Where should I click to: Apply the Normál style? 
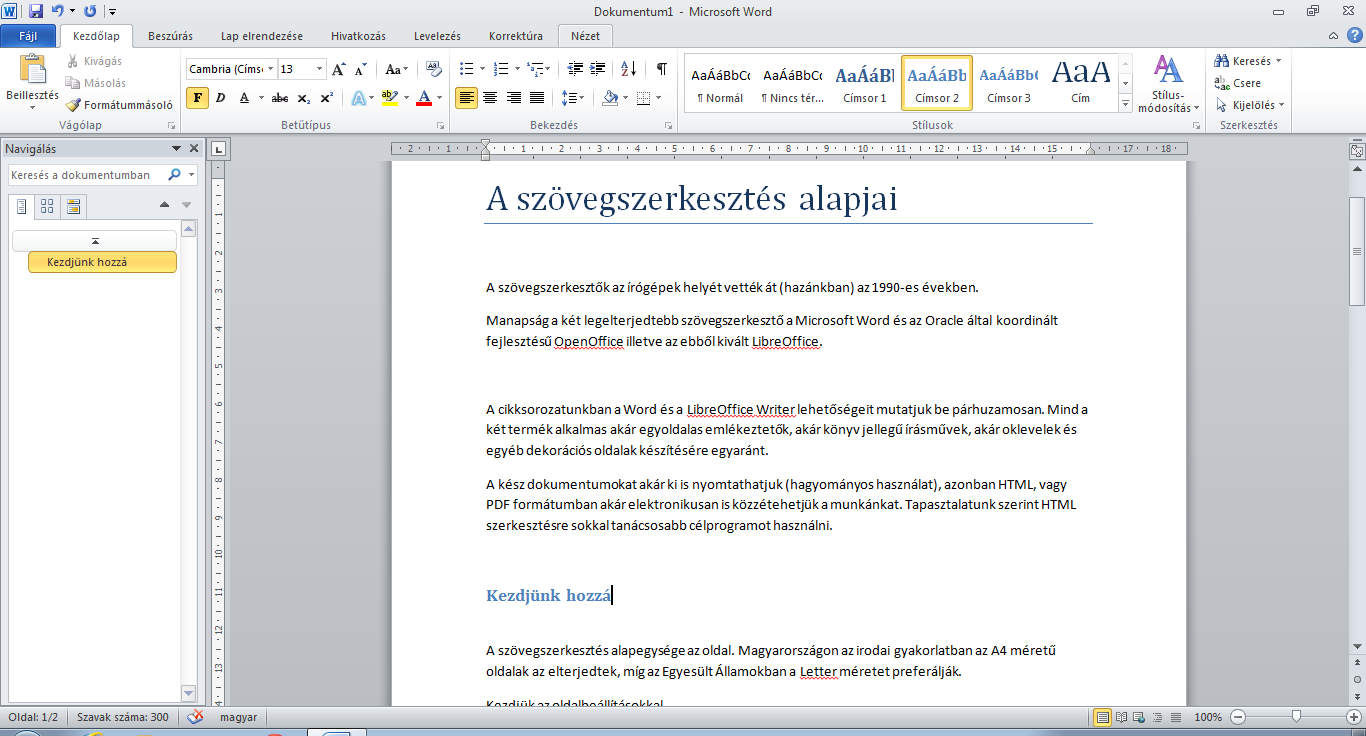pos(720,84)
